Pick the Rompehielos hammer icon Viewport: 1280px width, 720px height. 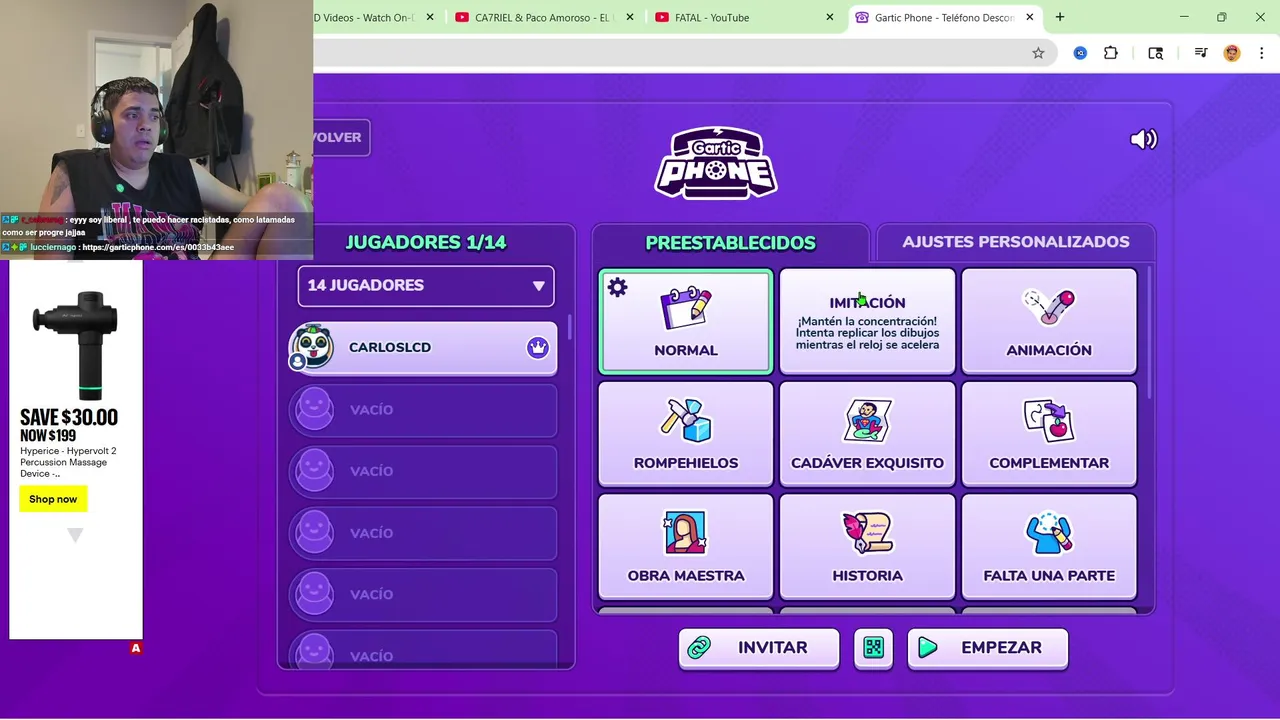pyautogui.click(x=685, y=420)
